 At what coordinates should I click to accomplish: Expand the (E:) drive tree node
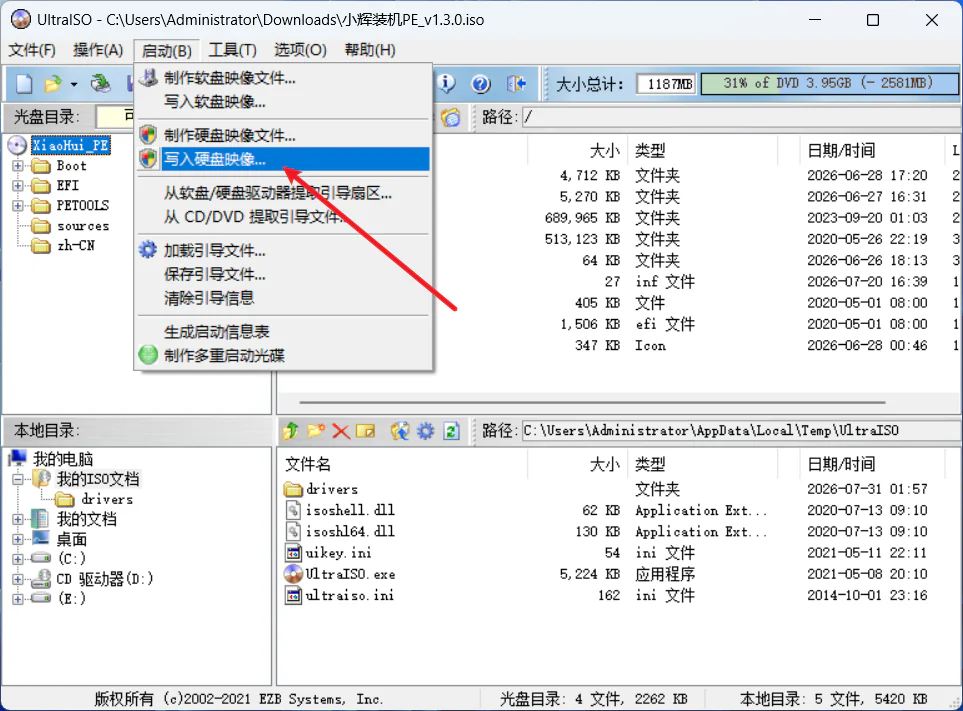[18, 599]
